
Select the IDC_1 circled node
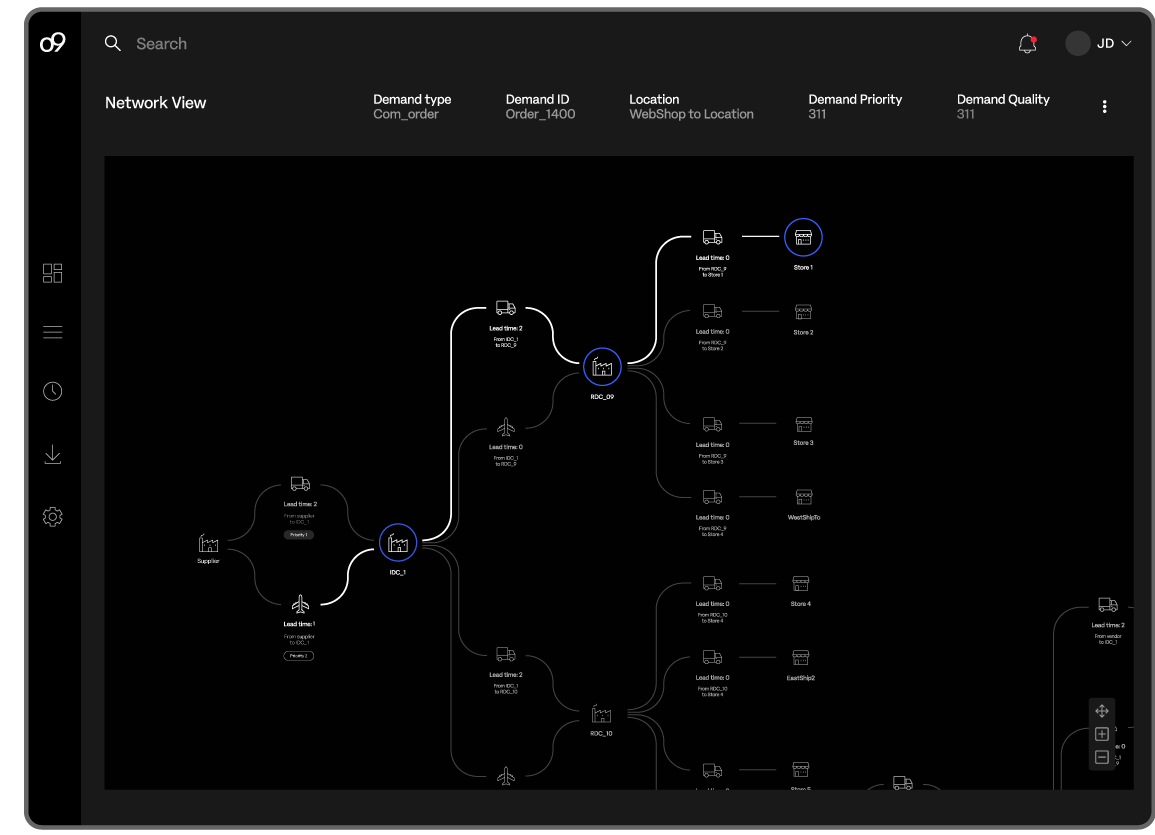[398, 542]
